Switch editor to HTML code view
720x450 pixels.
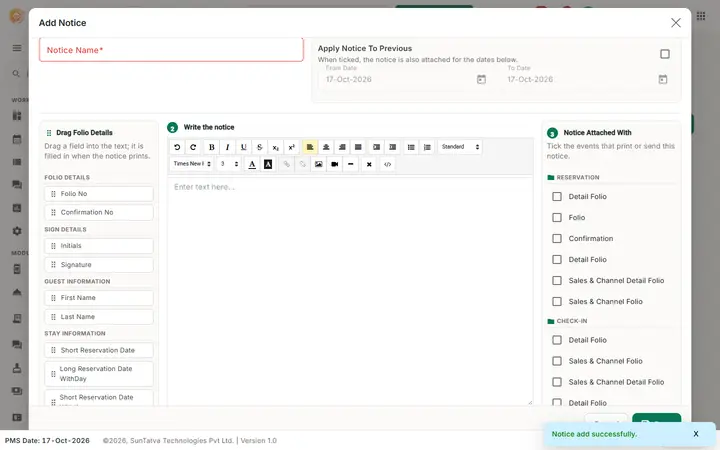pos(388,164)
